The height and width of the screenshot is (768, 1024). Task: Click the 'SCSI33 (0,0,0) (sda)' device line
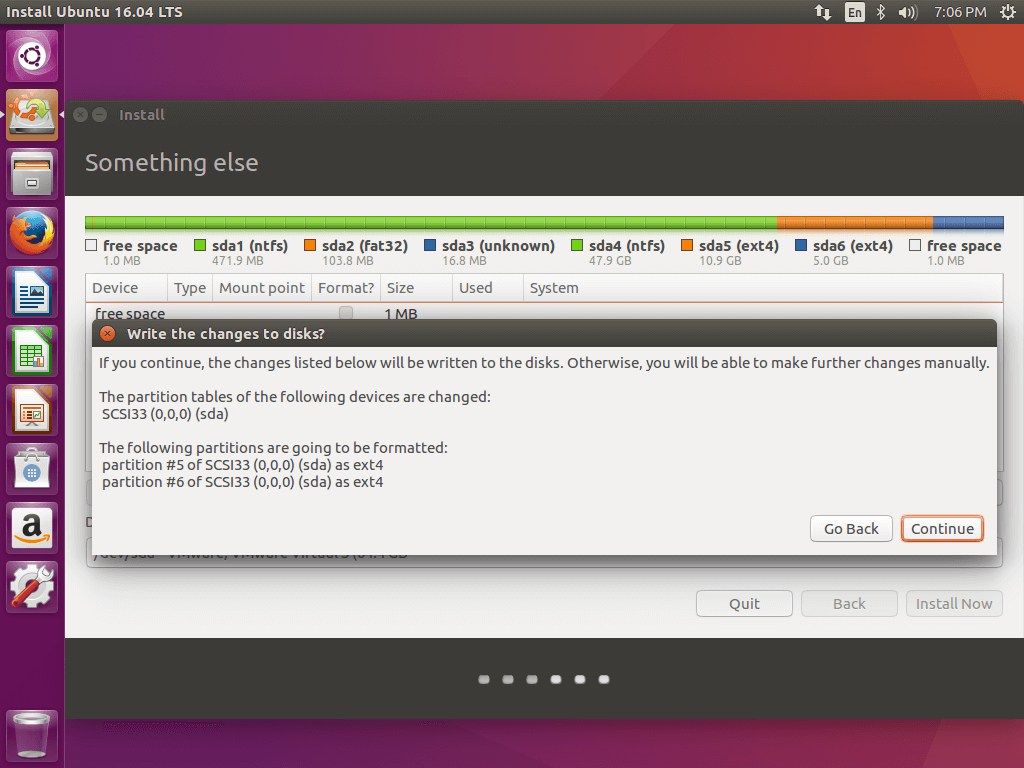[165, 414]
